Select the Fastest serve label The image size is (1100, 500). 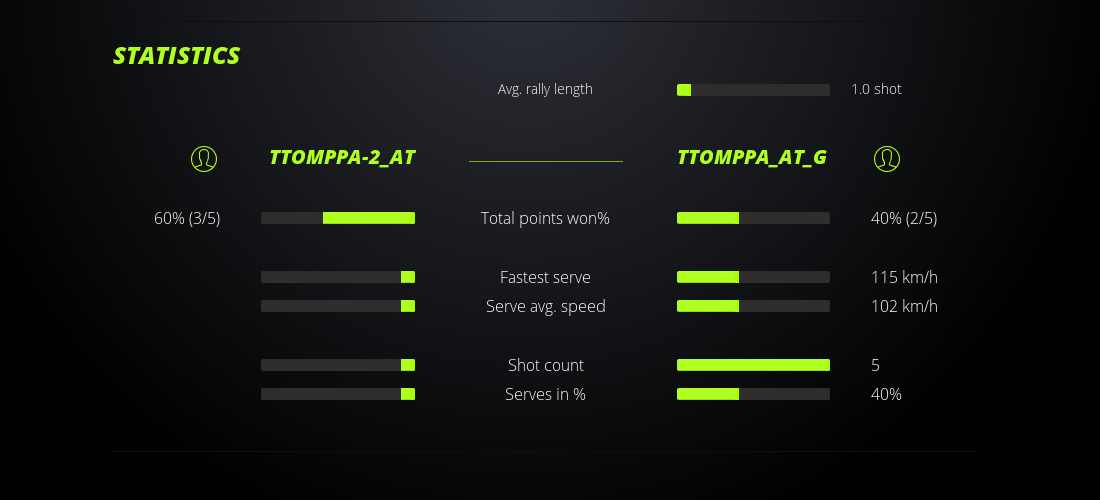coord(545,277)
